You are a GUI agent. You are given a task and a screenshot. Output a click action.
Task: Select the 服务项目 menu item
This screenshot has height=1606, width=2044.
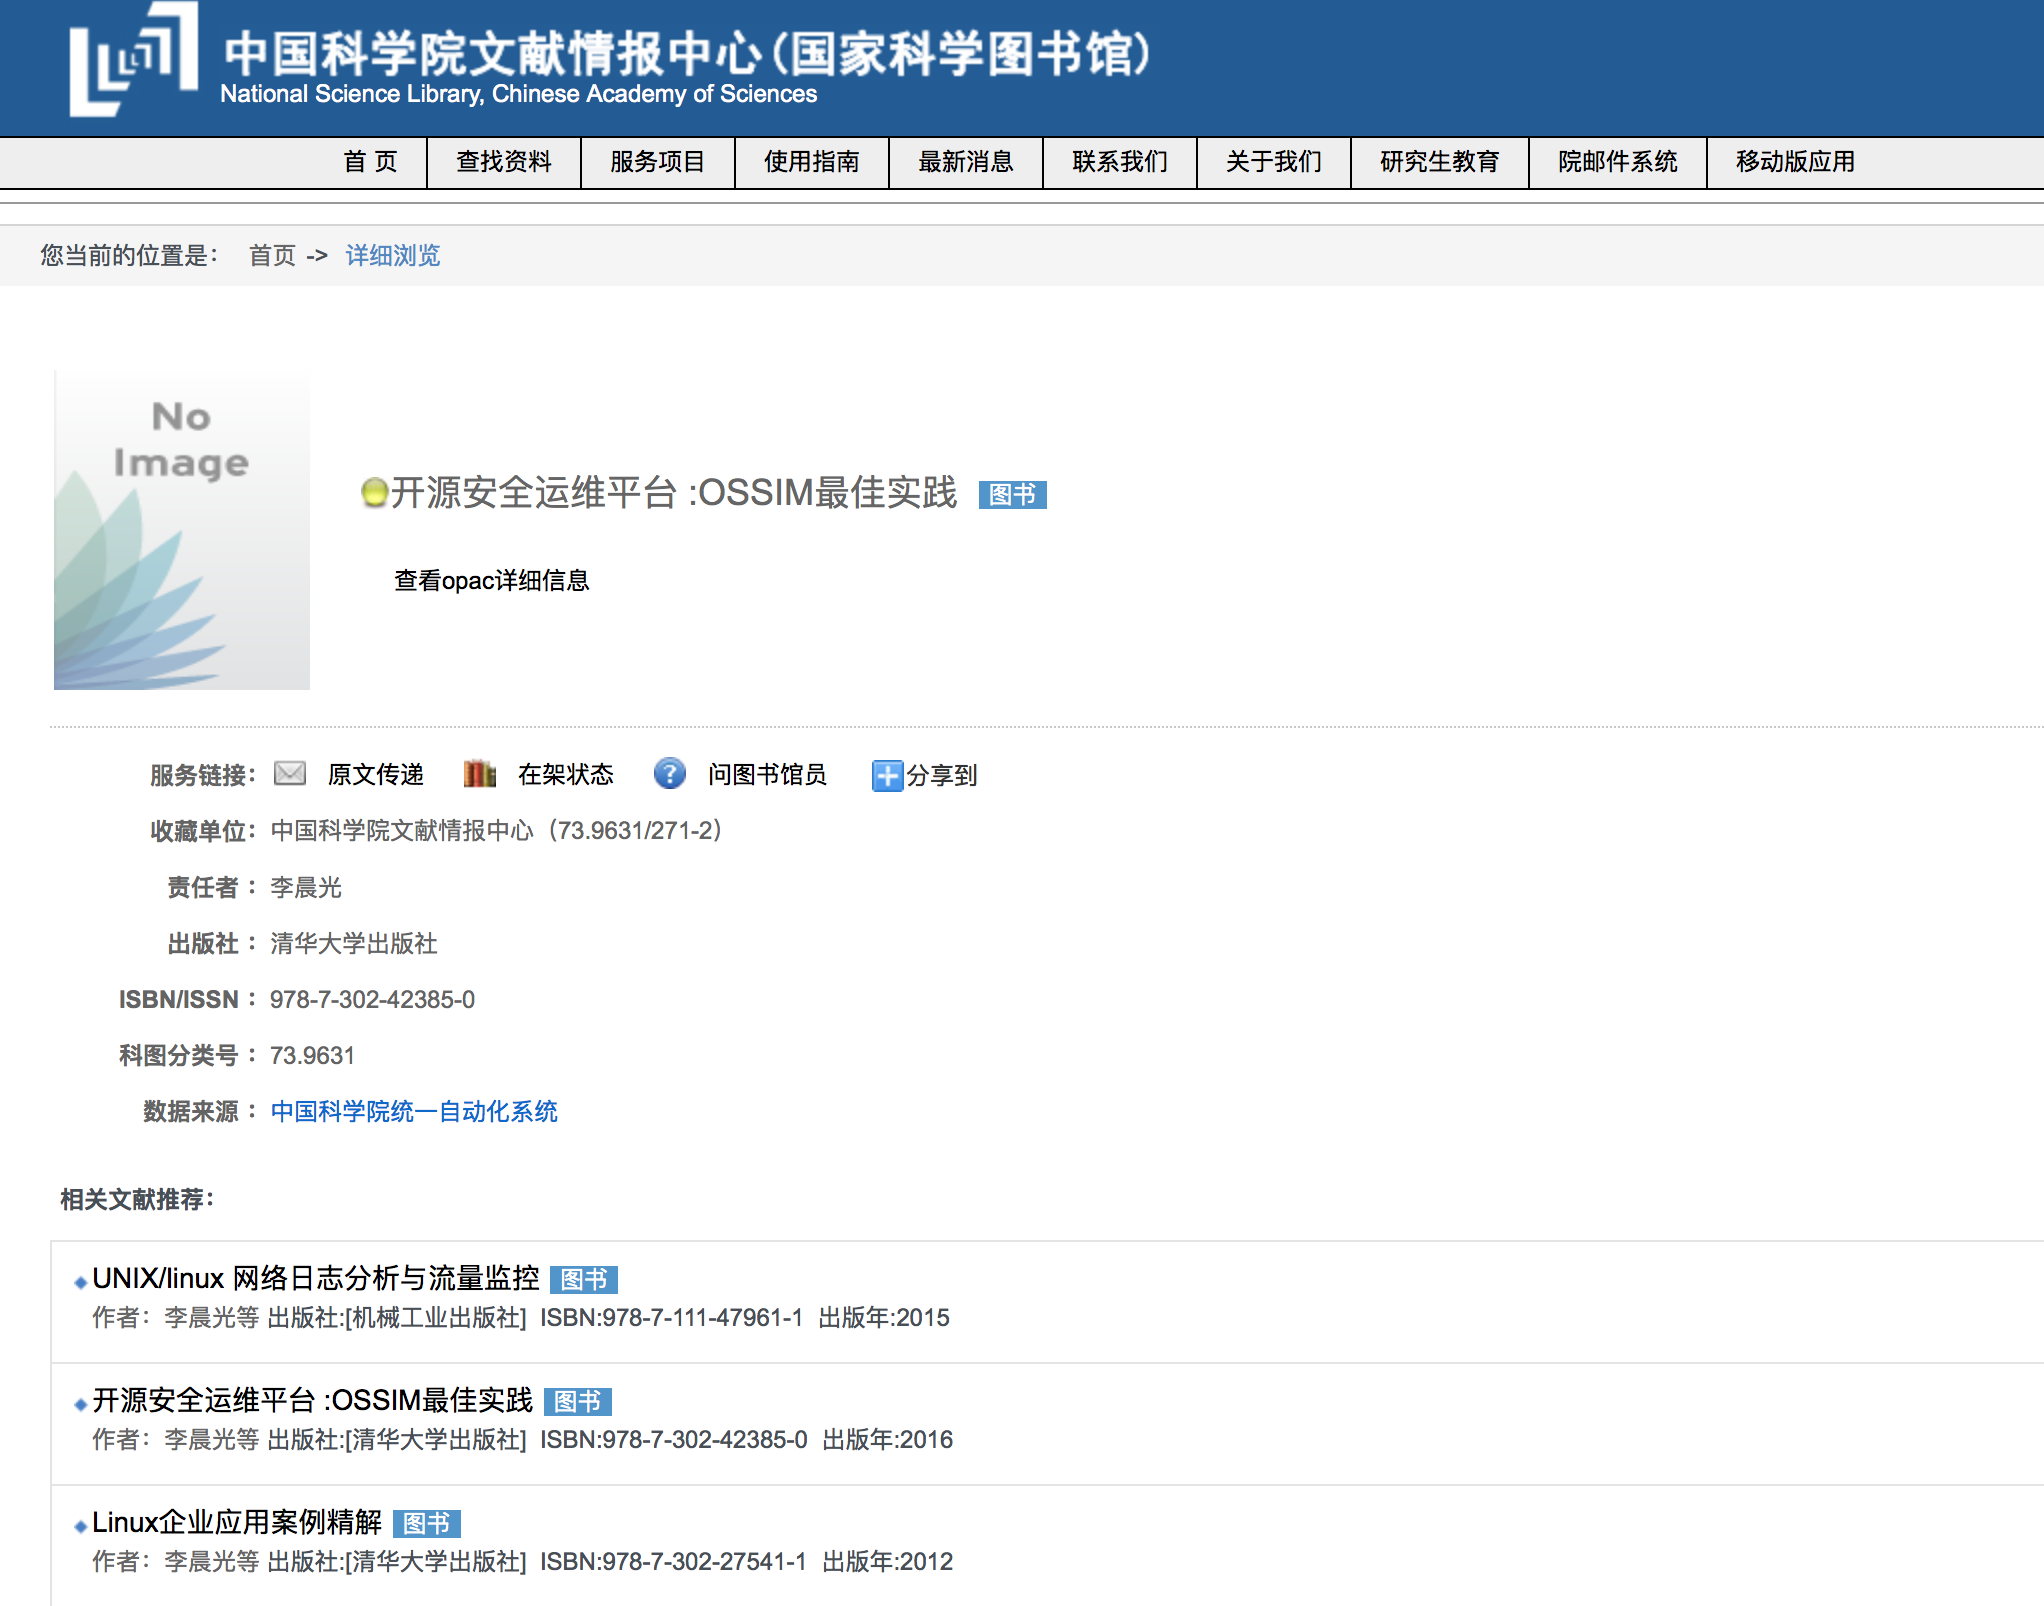tap(658, 162)
